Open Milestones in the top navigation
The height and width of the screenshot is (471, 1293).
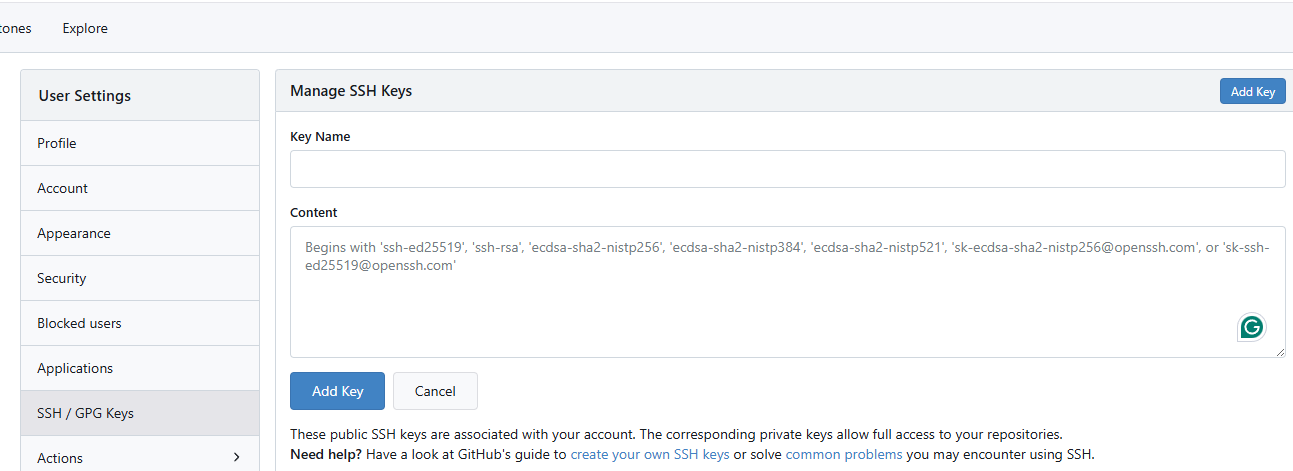[14, 28]
